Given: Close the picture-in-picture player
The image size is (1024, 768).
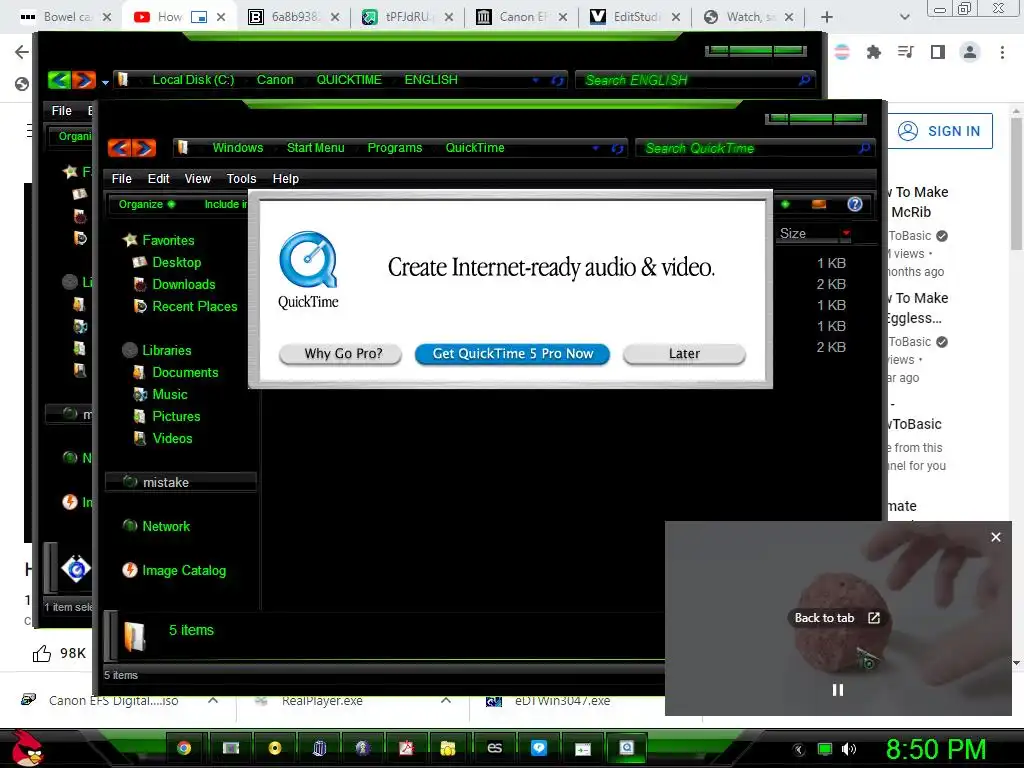Looking at the screenshot, I should (996, 537).
